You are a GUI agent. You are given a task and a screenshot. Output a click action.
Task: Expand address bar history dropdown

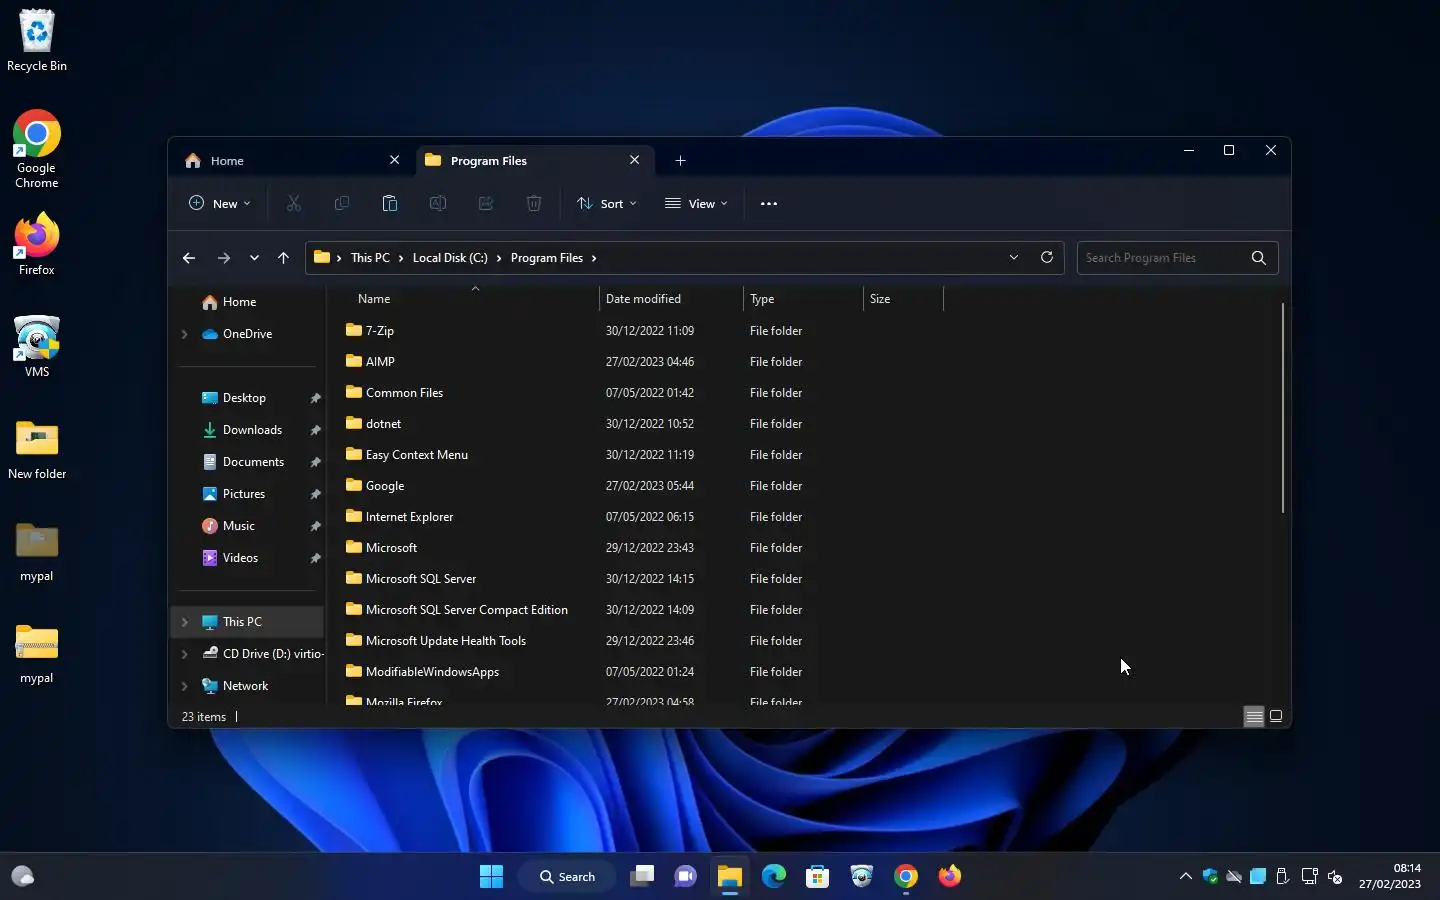[x=1014, y=257]
